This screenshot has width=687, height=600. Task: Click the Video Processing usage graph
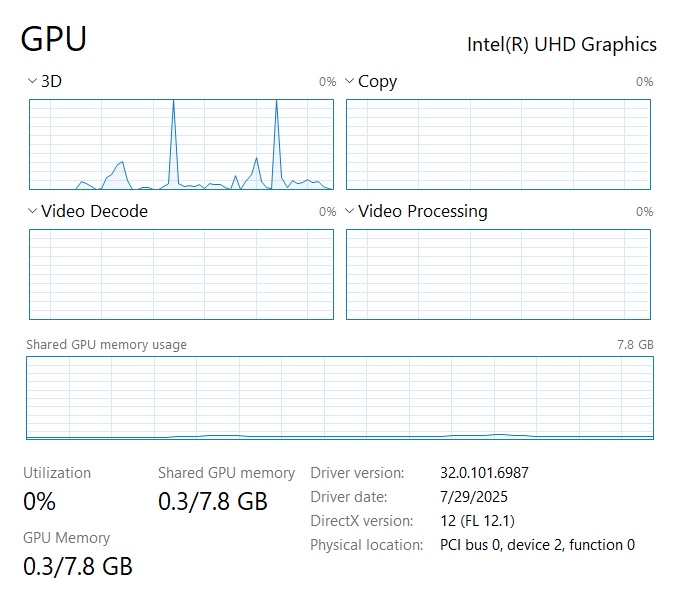[x=498, y=274]
